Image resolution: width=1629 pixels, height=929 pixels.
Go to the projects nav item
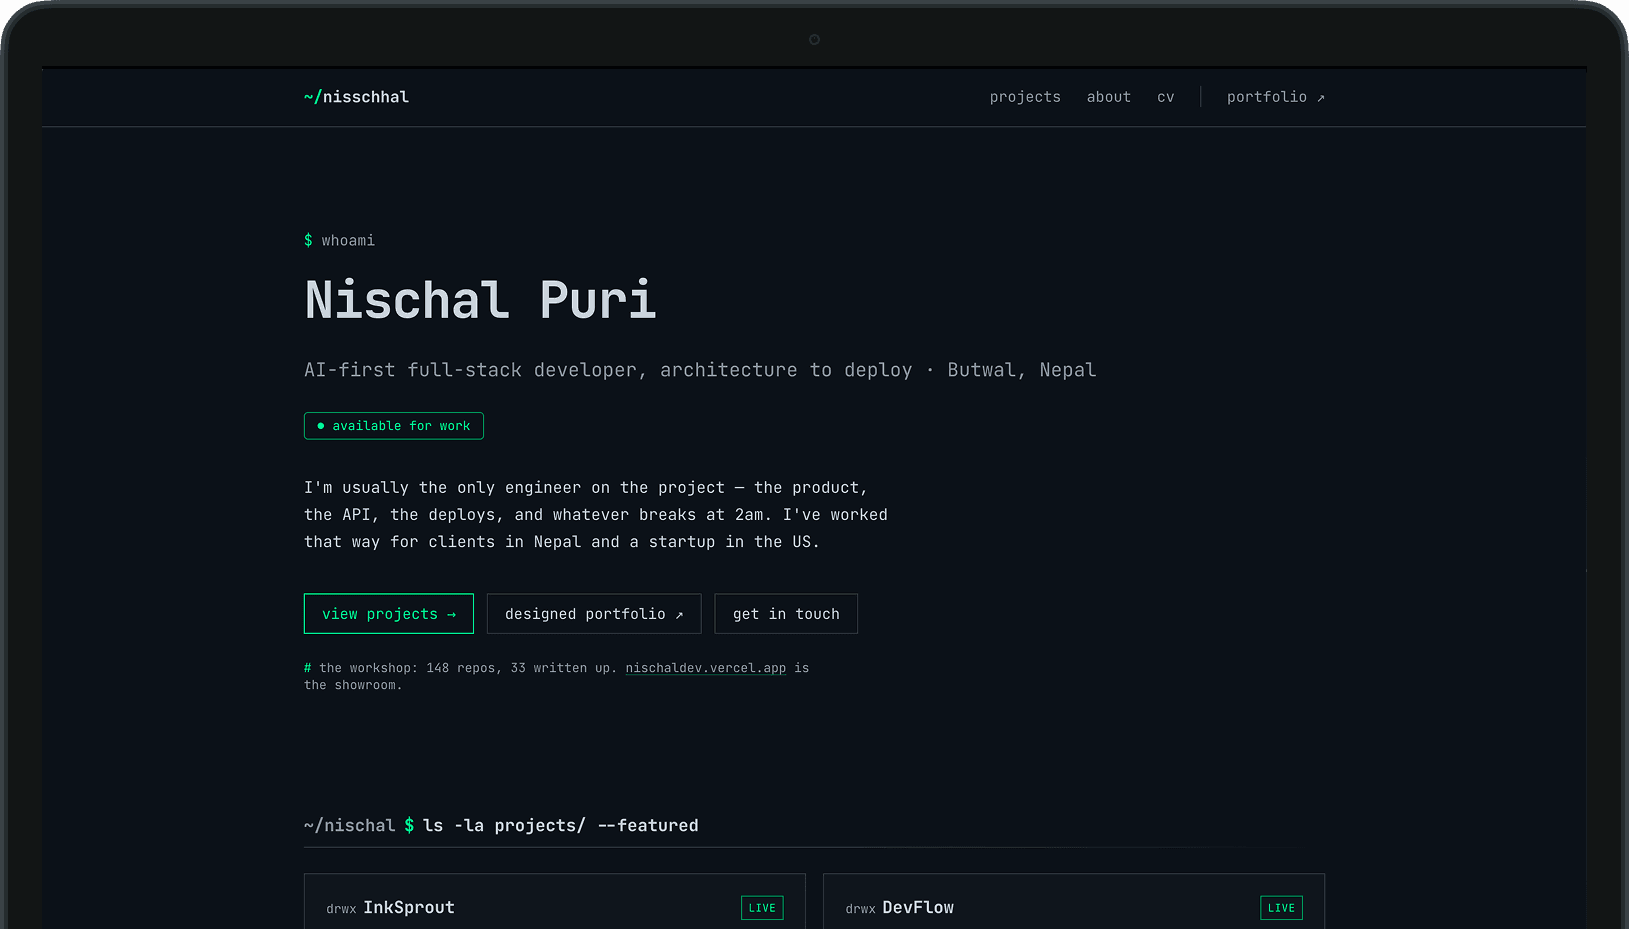pyautogui.click(x=1025, y=97)
